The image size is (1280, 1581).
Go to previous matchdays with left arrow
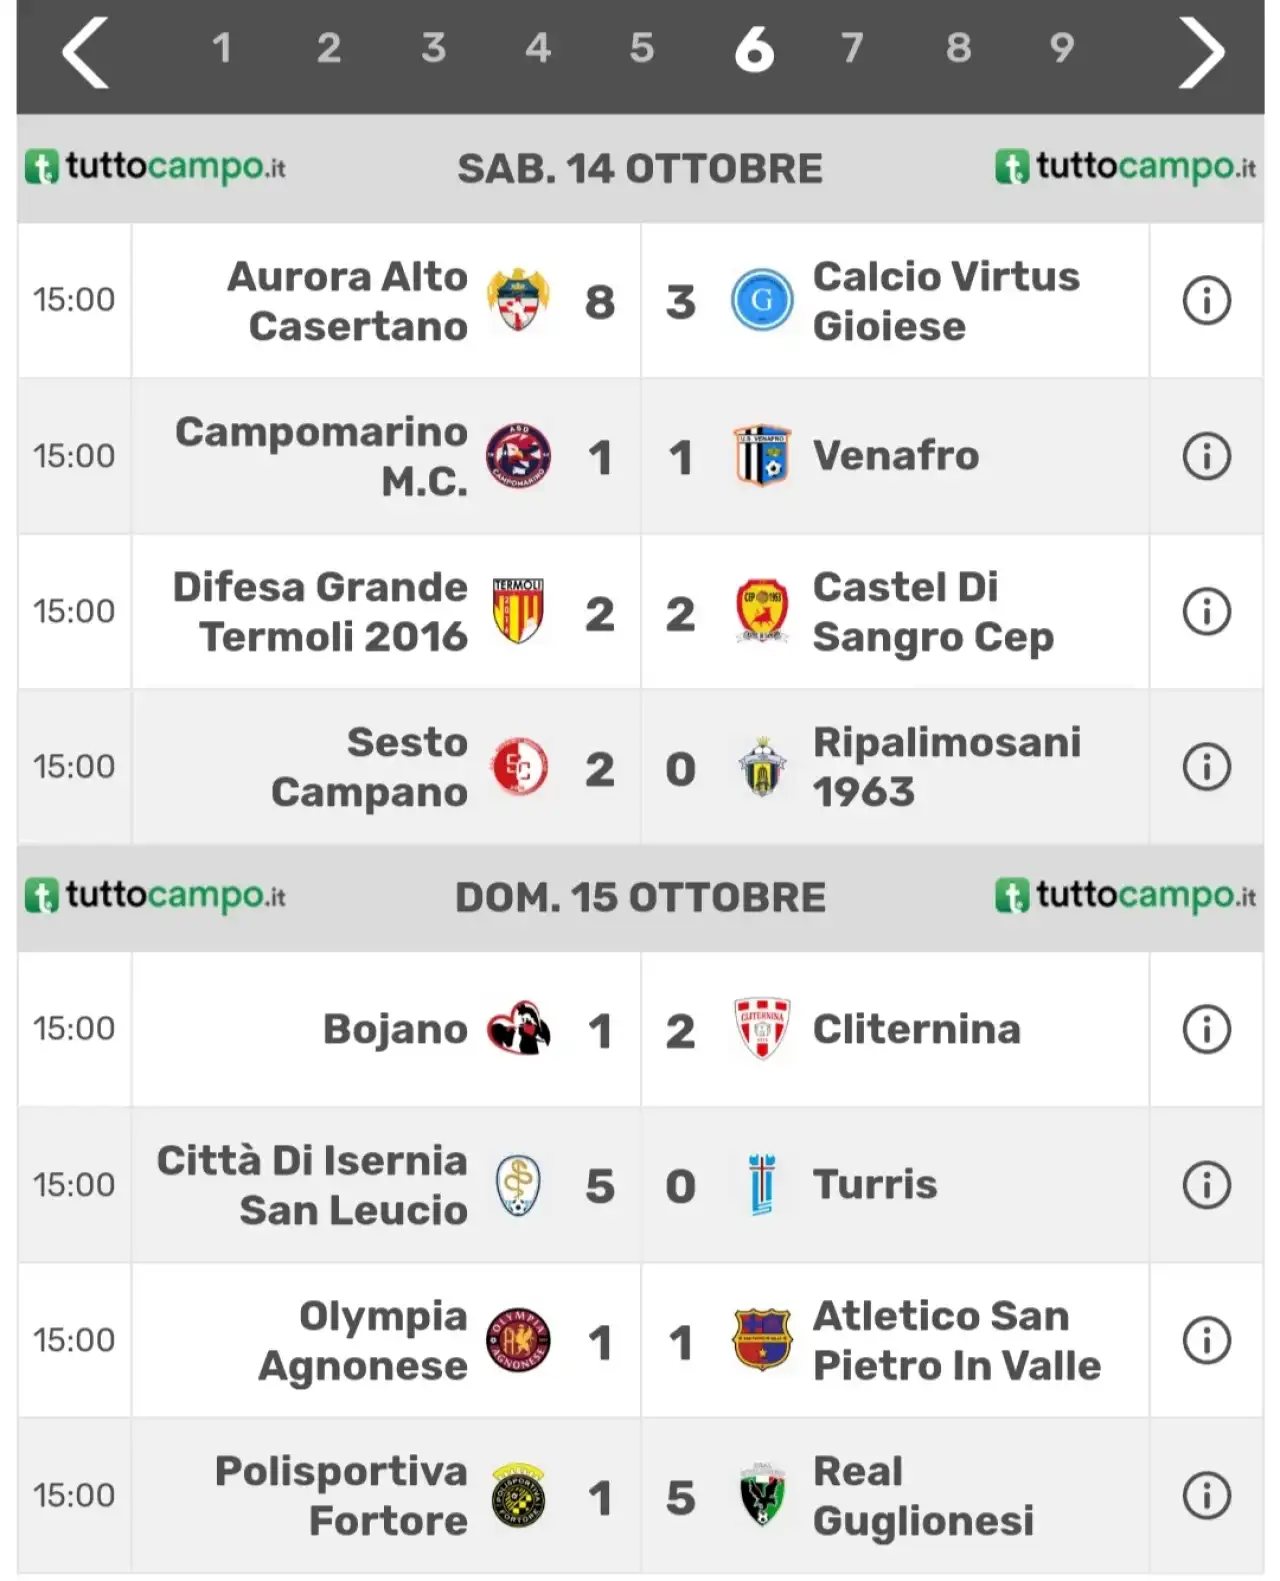click(x=86, y=54)
